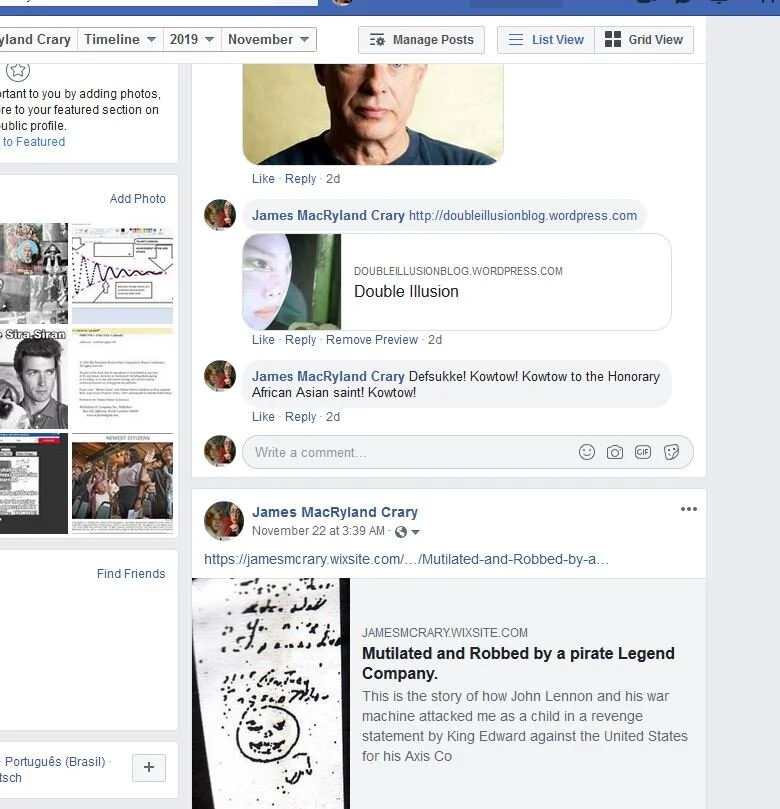This screenshot has height=809, width=780.
Task: Like the Double Illusion link comment
Action: [x=263, y=340]
